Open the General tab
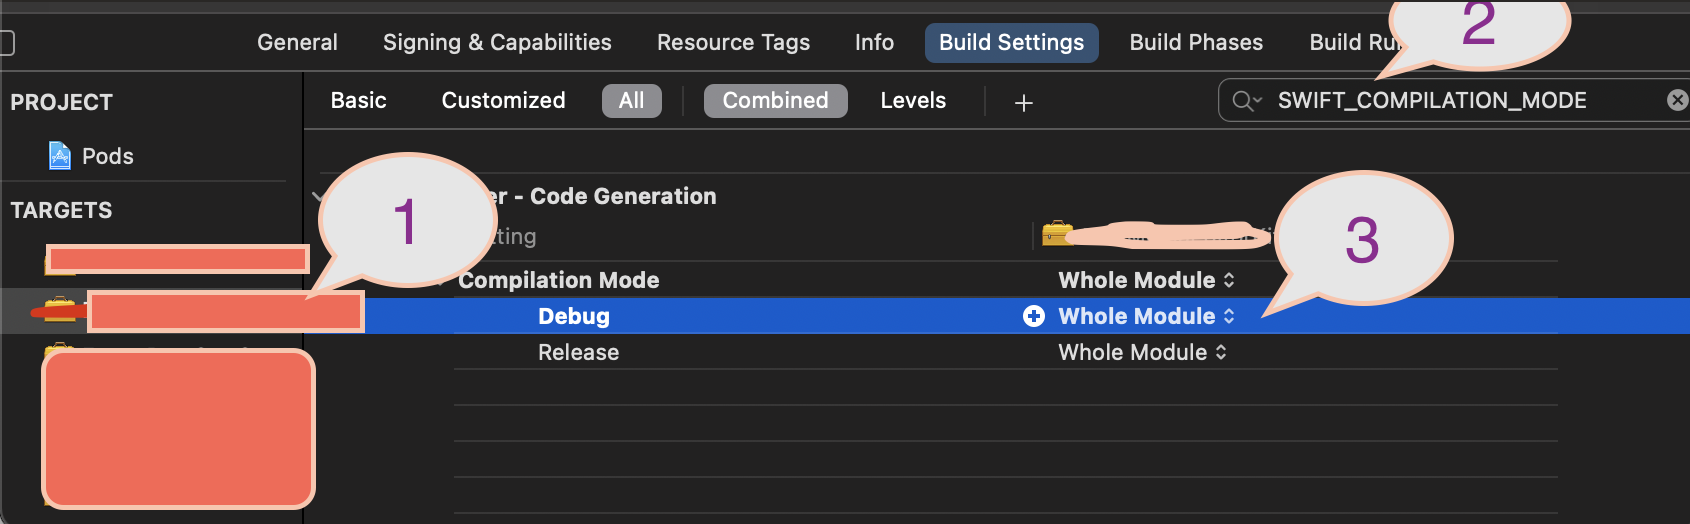The width and height of the screenshot is (1690, 524). point(297,43)
